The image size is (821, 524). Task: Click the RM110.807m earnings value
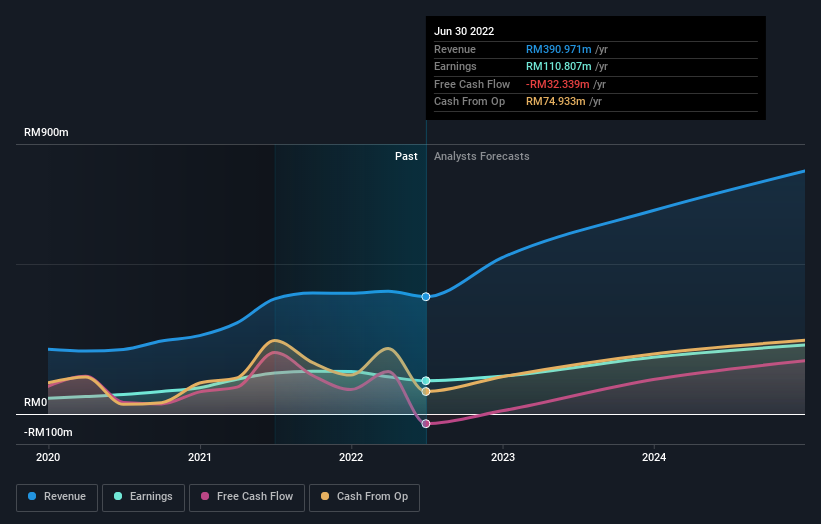559,66
